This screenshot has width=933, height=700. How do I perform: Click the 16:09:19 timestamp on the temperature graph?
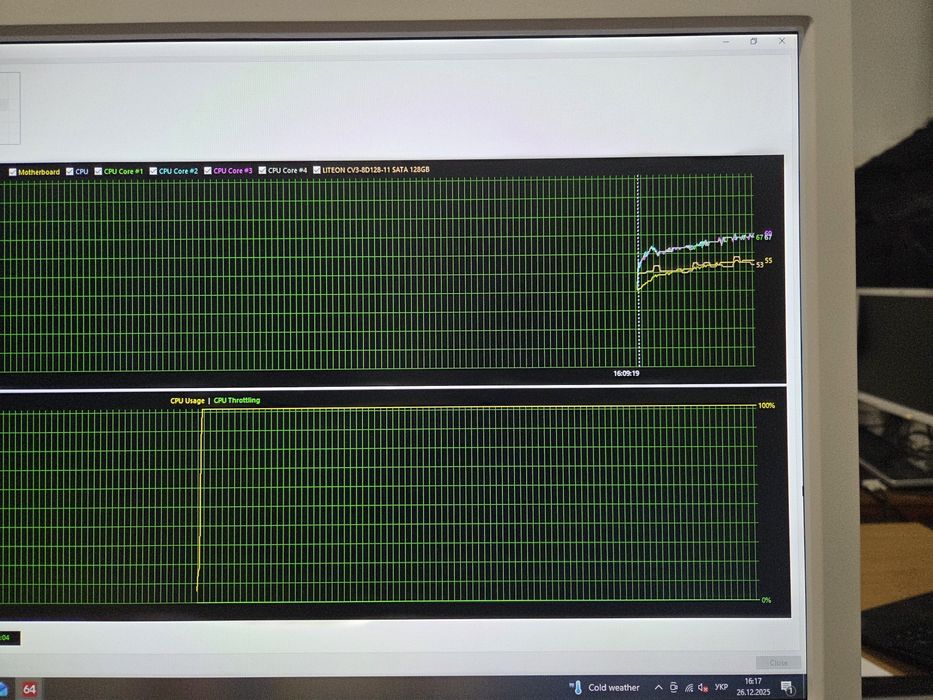coord(626,373)
